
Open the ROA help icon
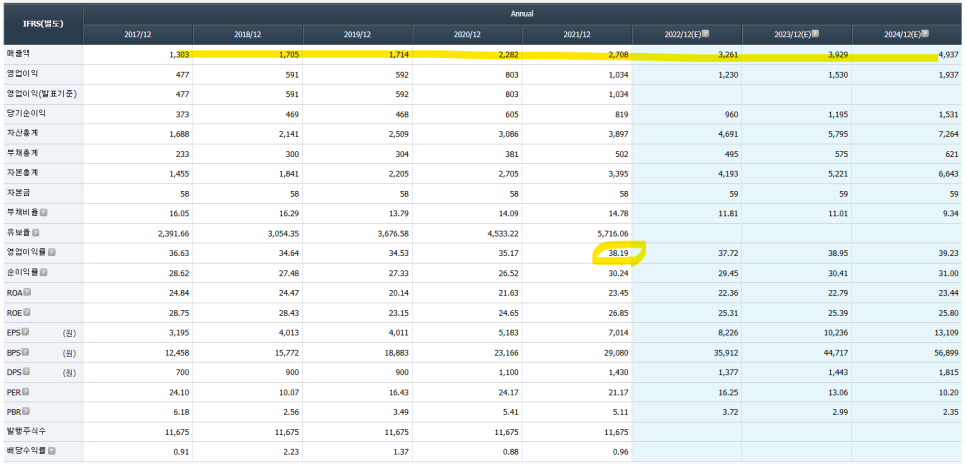26,293
